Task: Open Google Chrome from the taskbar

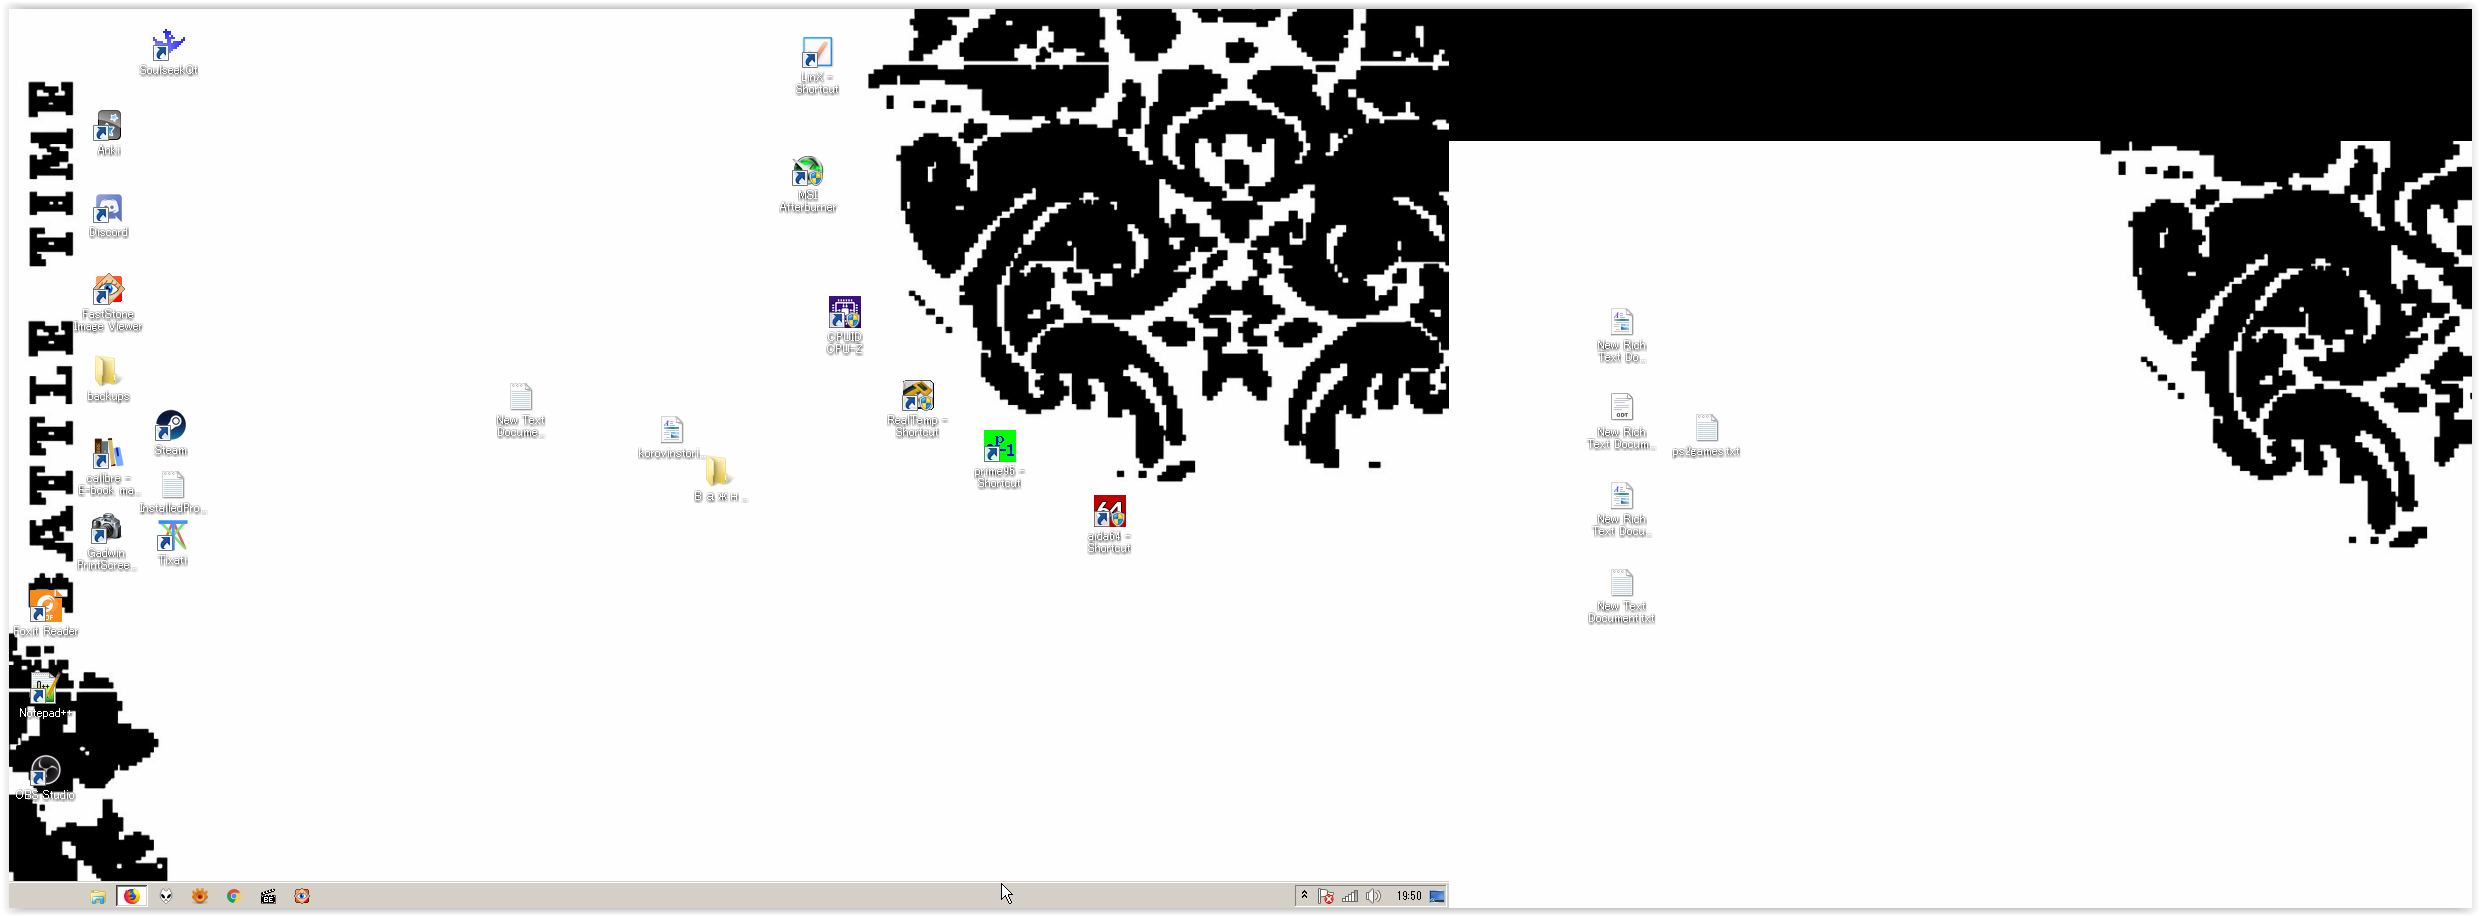Action: tap(234, 896)
